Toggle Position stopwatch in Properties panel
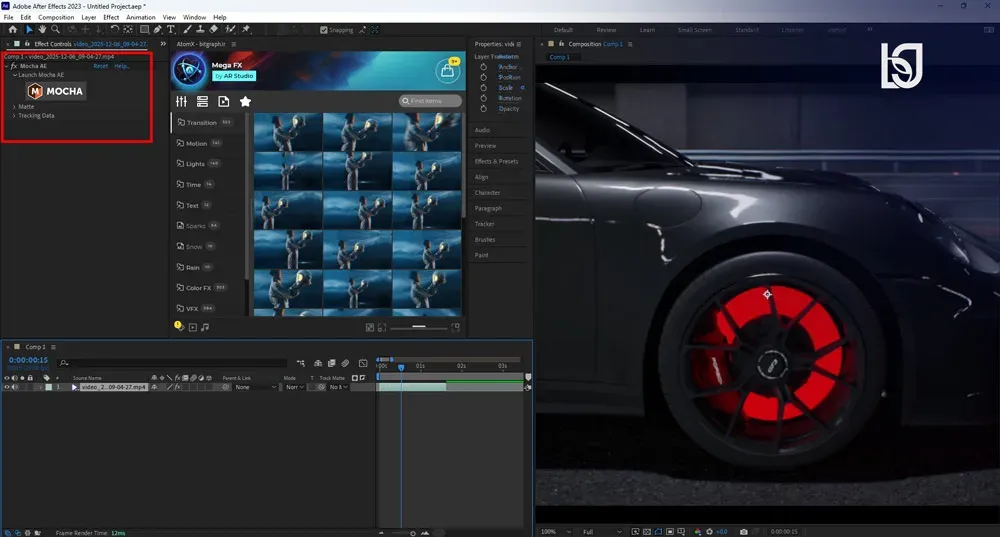Image resolution: width=1000 pixels, height=537 pixels. [483, 77]
